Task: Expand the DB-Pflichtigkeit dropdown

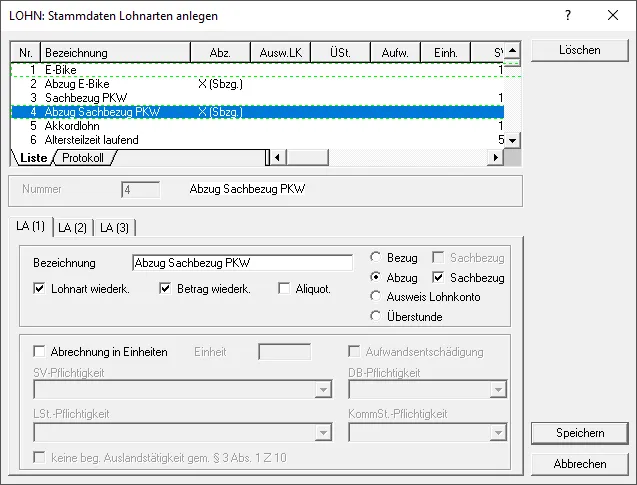Action: click(498, 390)
